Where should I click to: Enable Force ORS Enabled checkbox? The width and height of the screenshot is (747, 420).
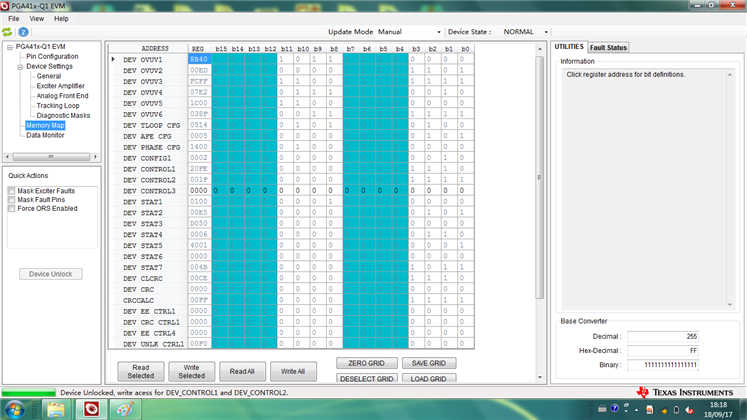(11, 209)
